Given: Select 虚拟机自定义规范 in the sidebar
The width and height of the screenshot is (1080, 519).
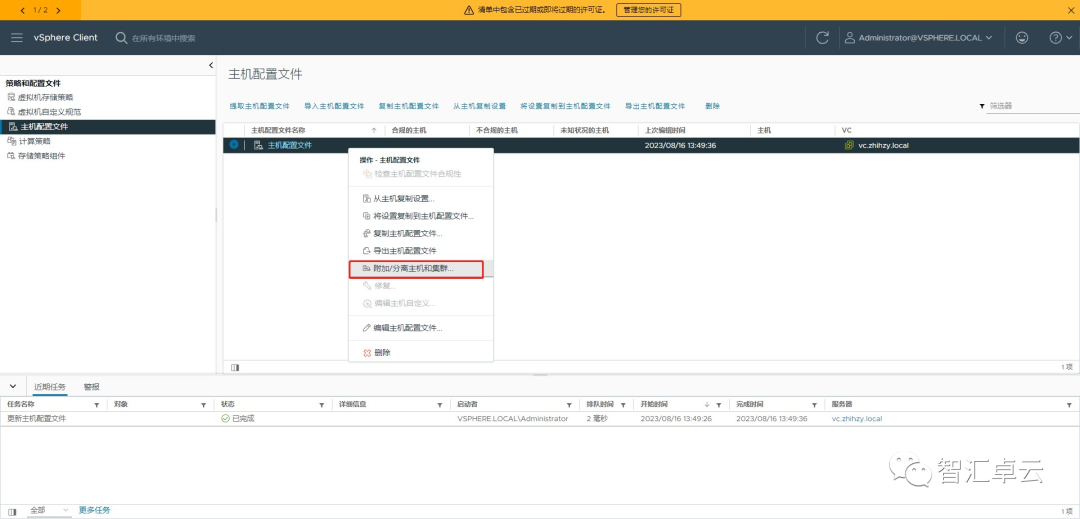Looking at the screenshot, I should (x=49, y=112).
